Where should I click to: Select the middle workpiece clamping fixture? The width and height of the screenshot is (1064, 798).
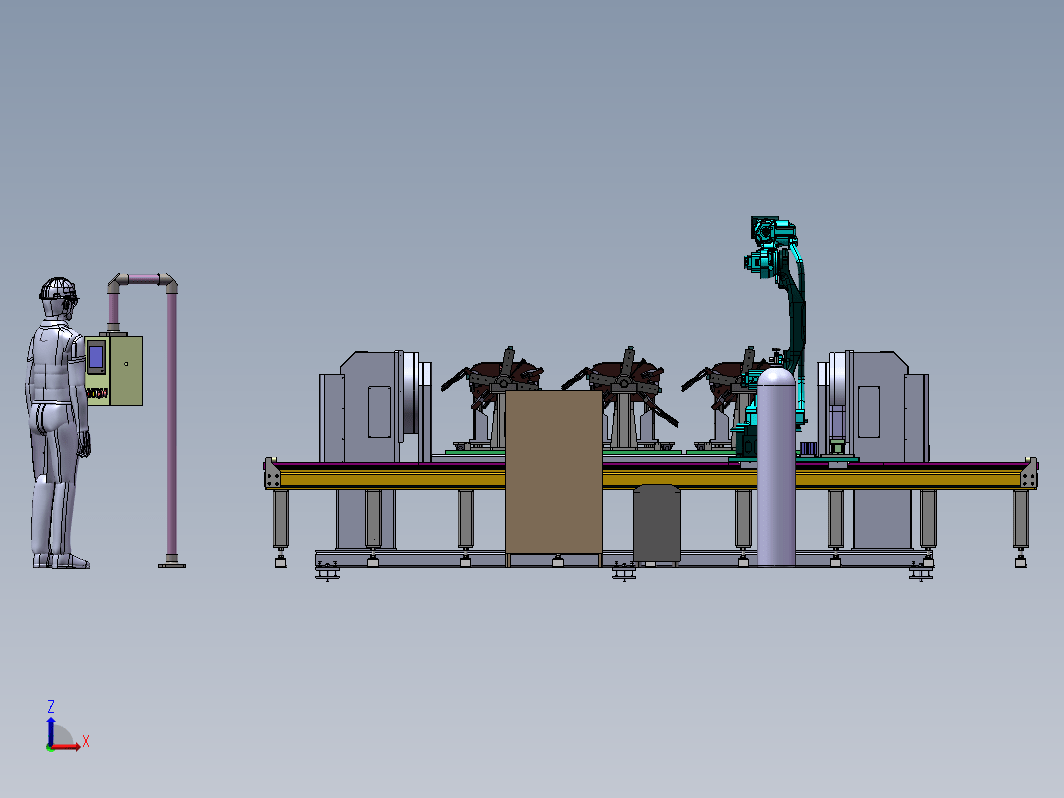620,397
